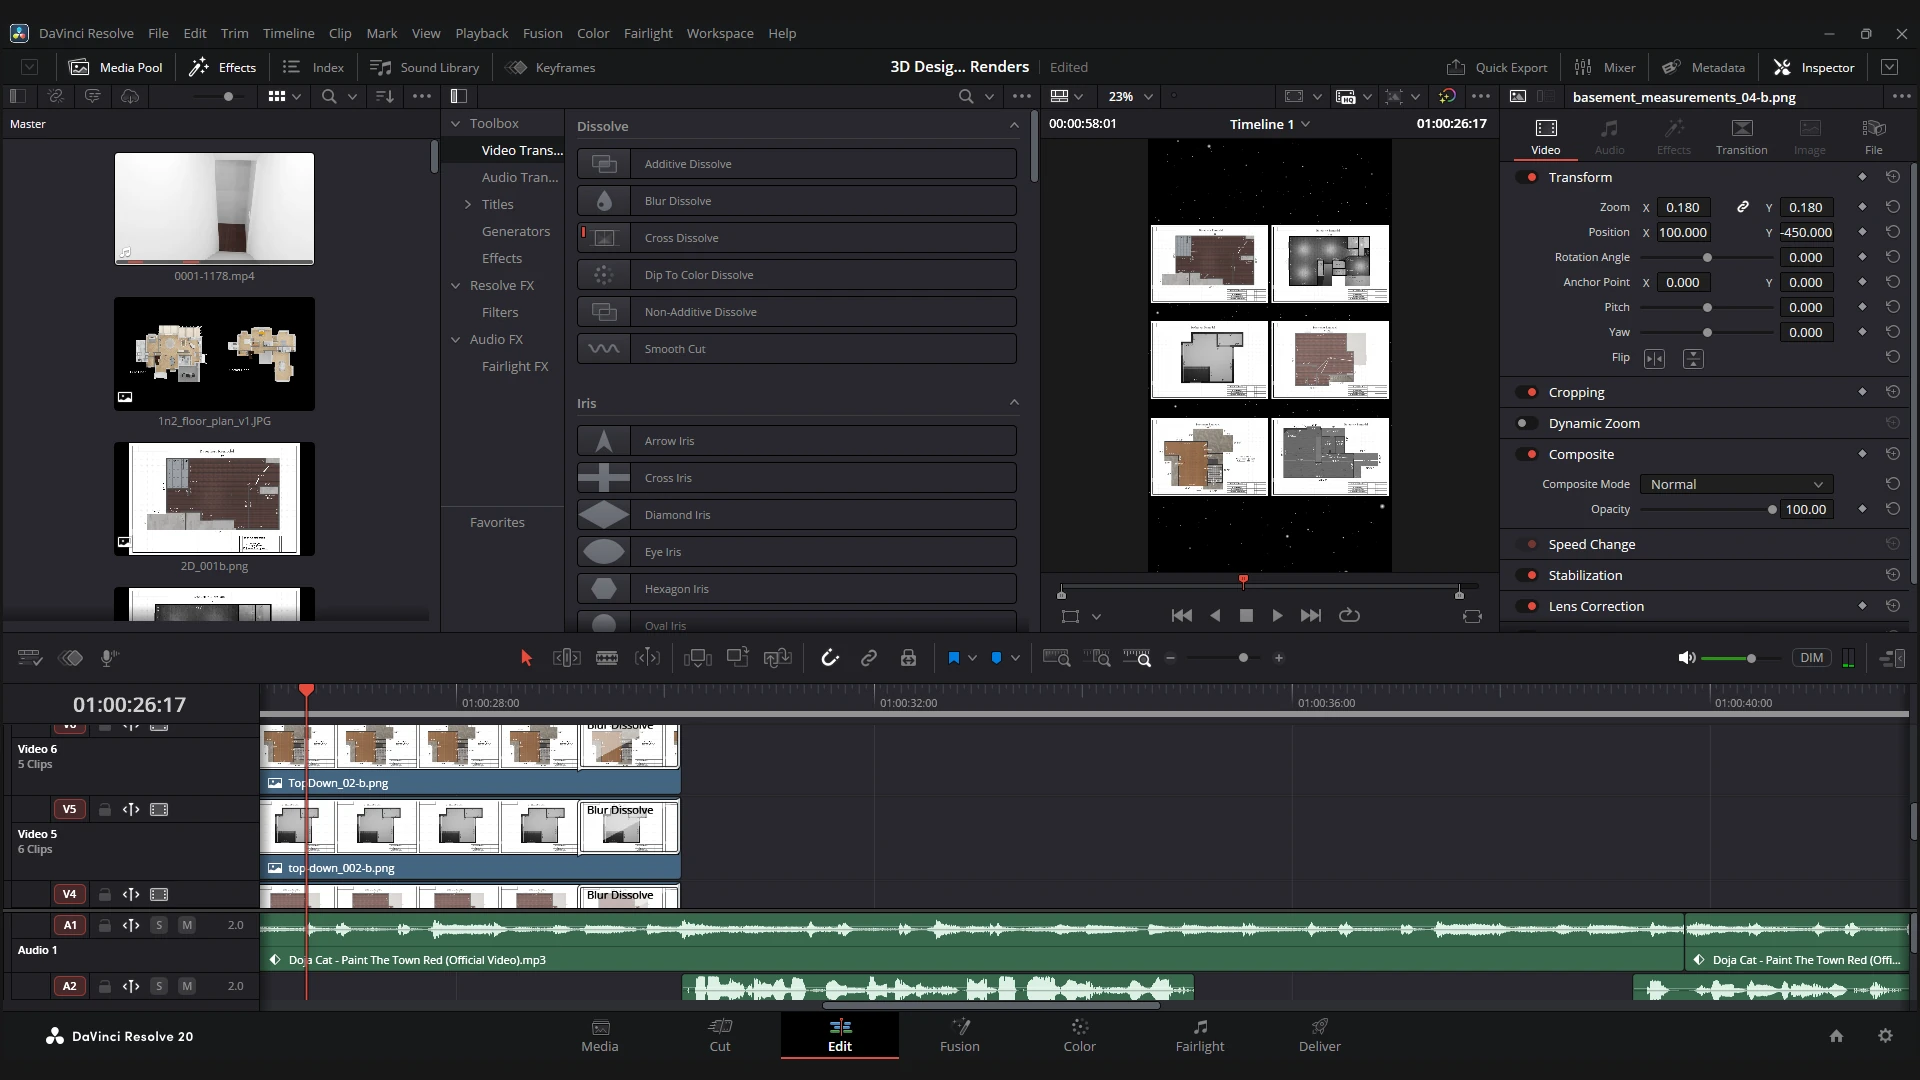The width and height of the screenshot is (1920, 1080).
Task: Open the Timeline 1 name dropdown
Action: [1305, 124]
